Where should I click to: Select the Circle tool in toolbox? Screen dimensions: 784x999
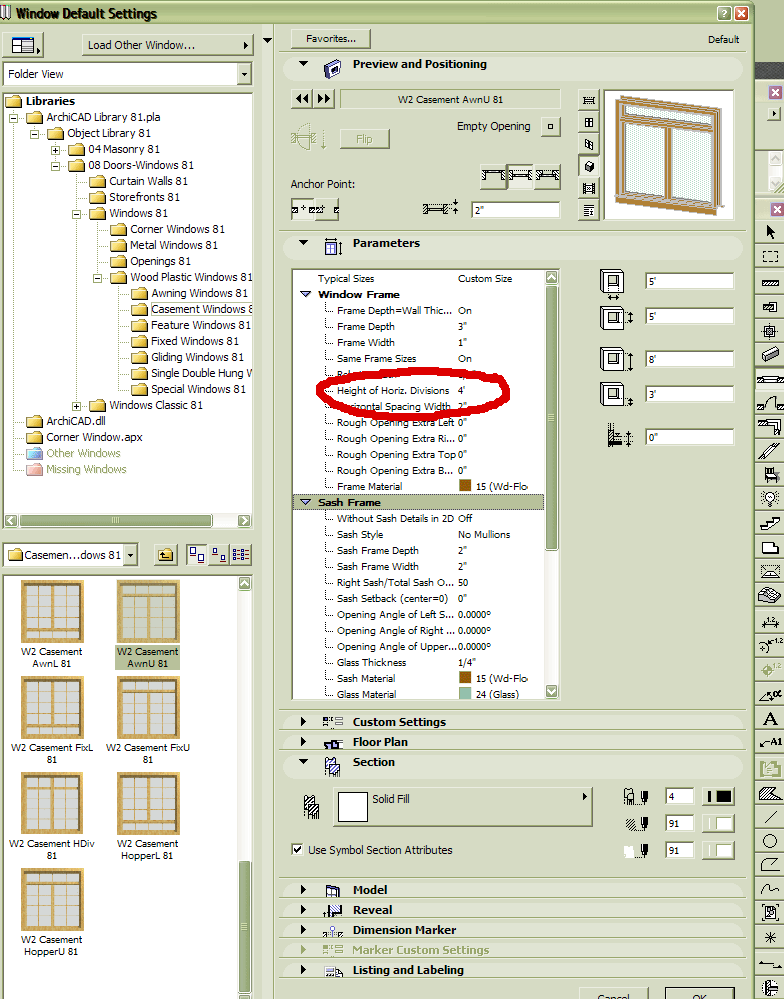coord(770,841)
